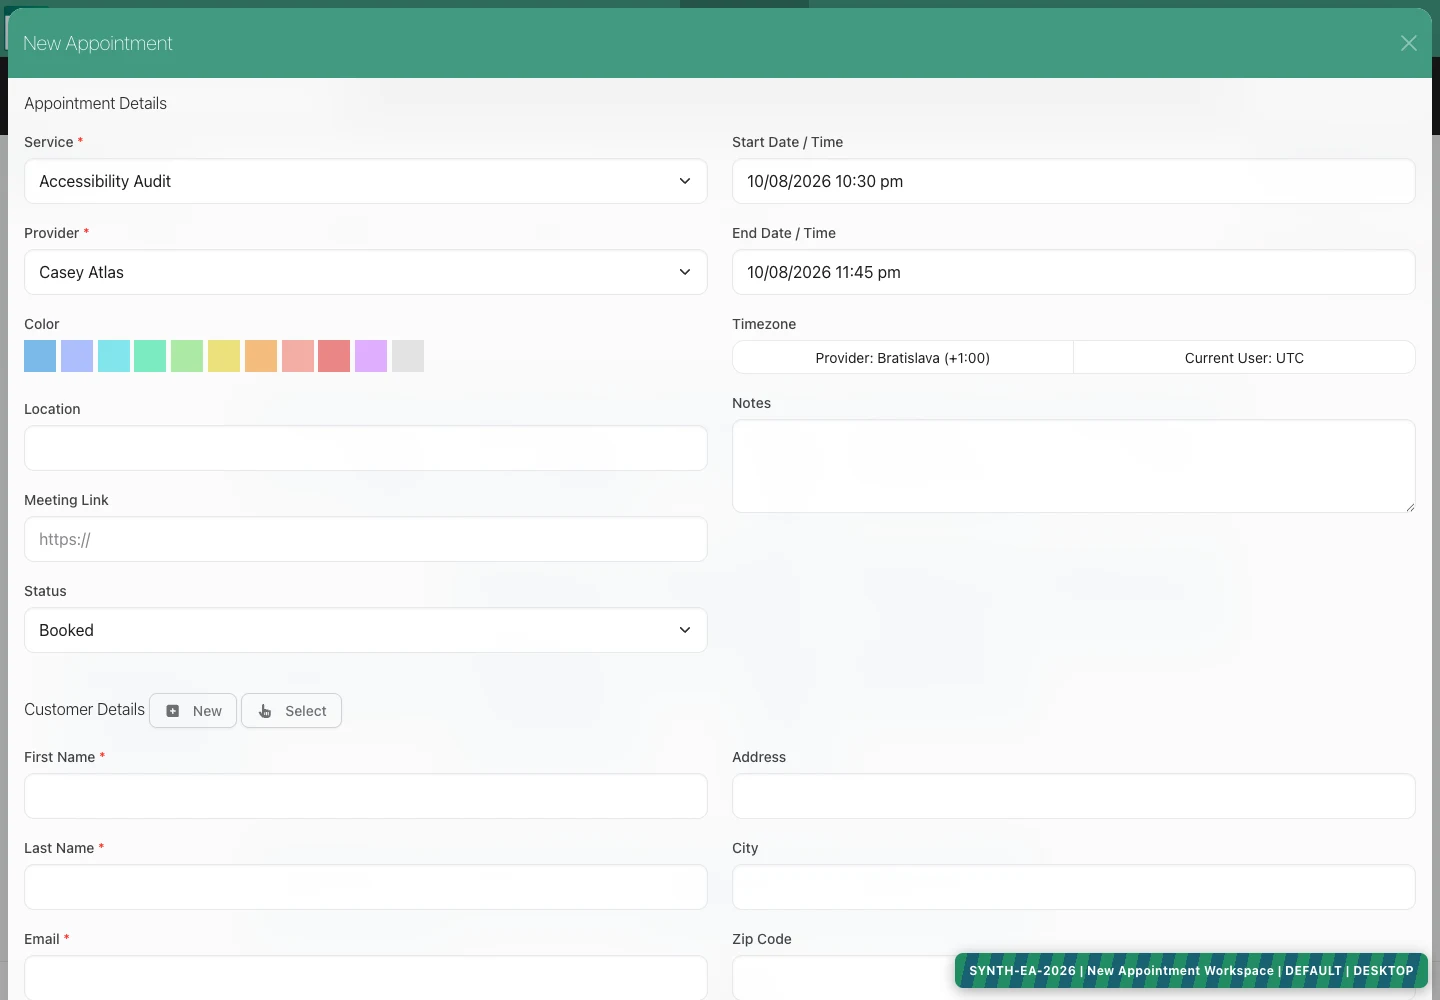Pick the light green color swatch
The image size is (1440, 1000).
pos(187,356)
